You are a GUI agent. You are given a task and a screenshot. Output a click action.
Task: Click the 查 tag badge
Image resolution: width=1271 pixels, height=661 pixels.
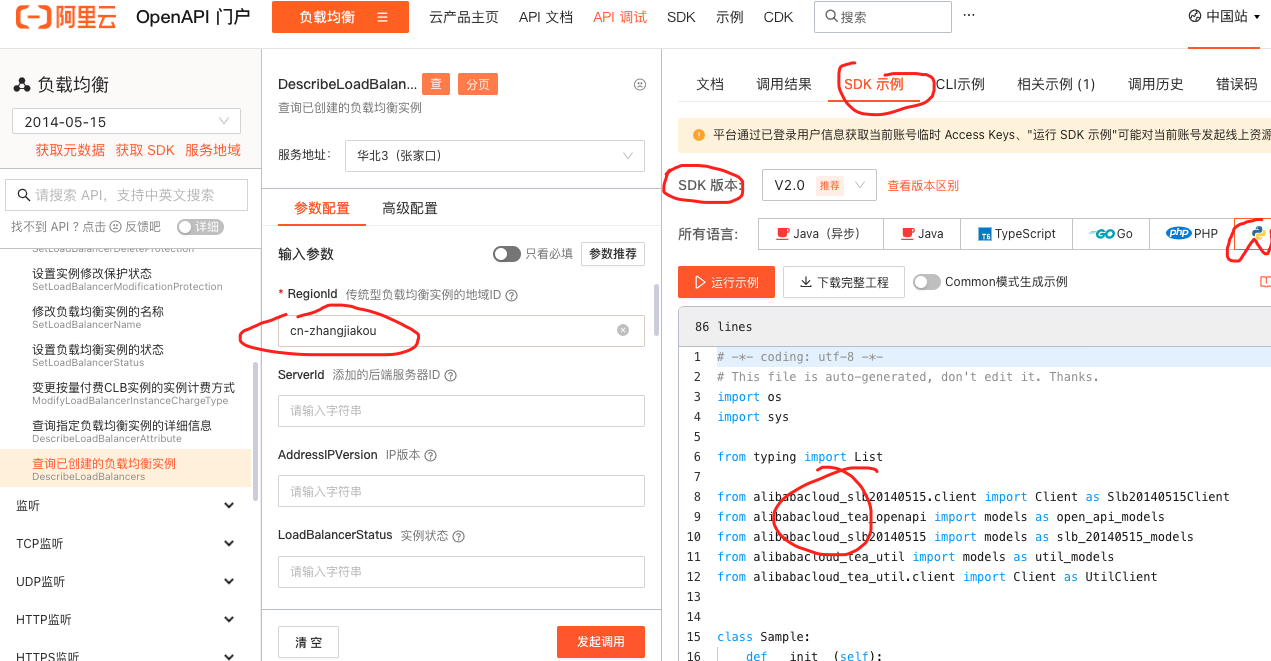click(x=436, y=84)
